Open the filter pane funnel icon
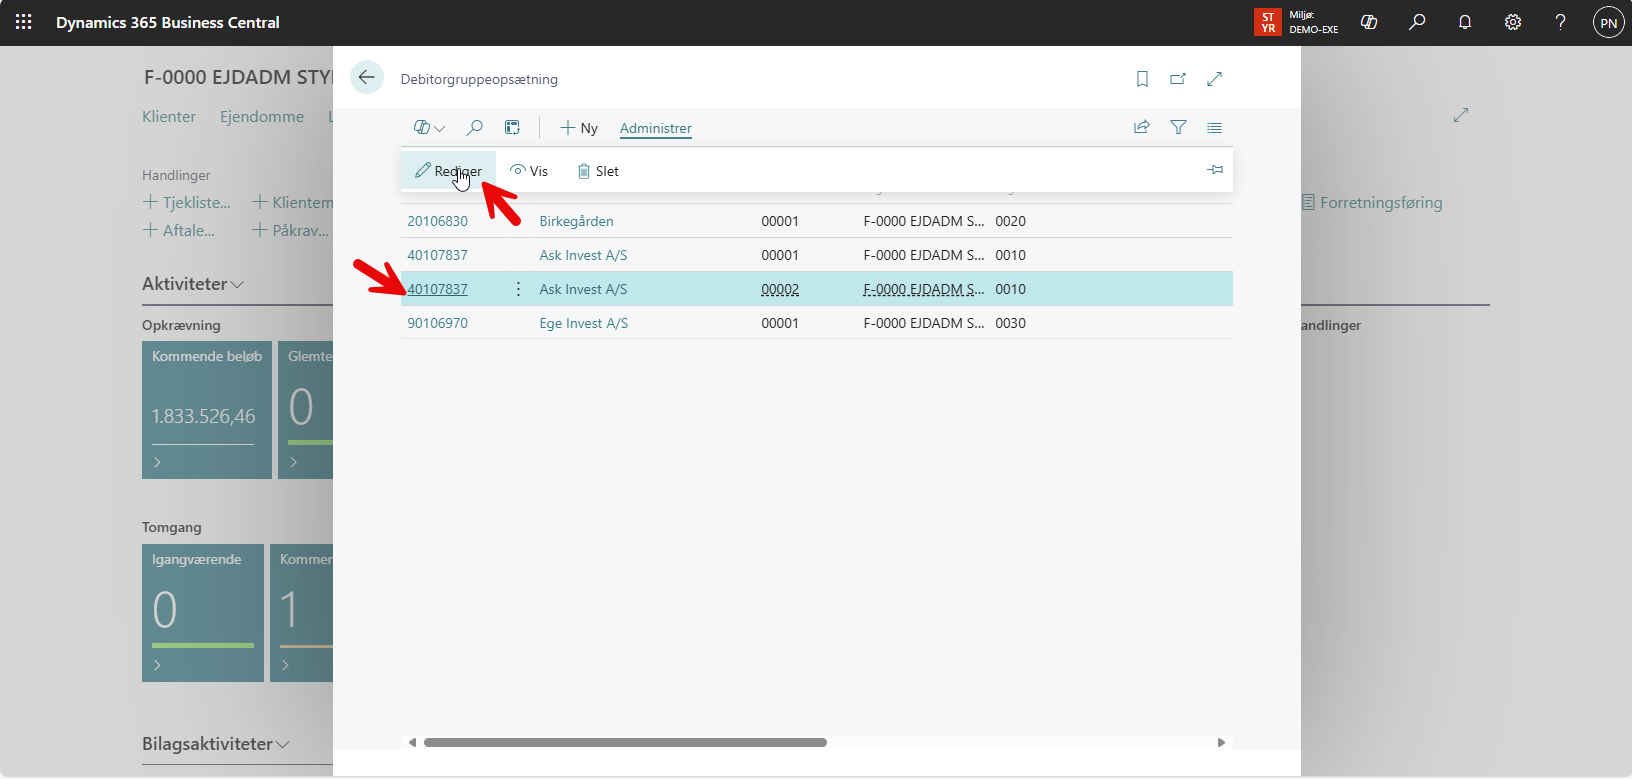 pos(1178,127)
